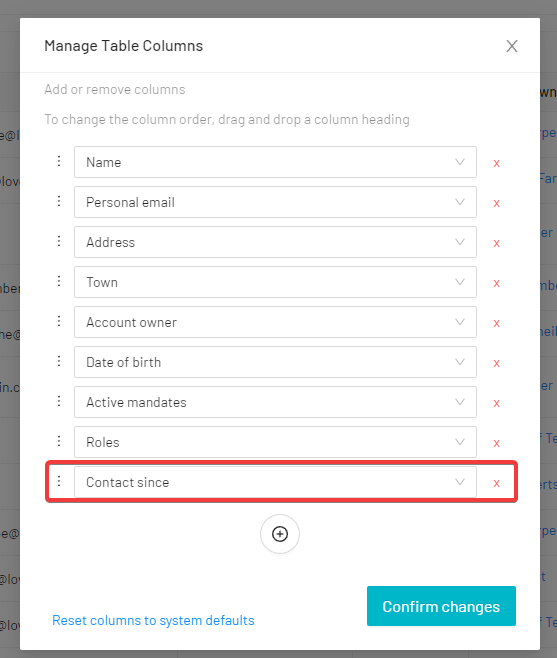Remove the Name column with red x
Image resolution: width=557 pixels, height=658 pixels.
tap(497, 163)
